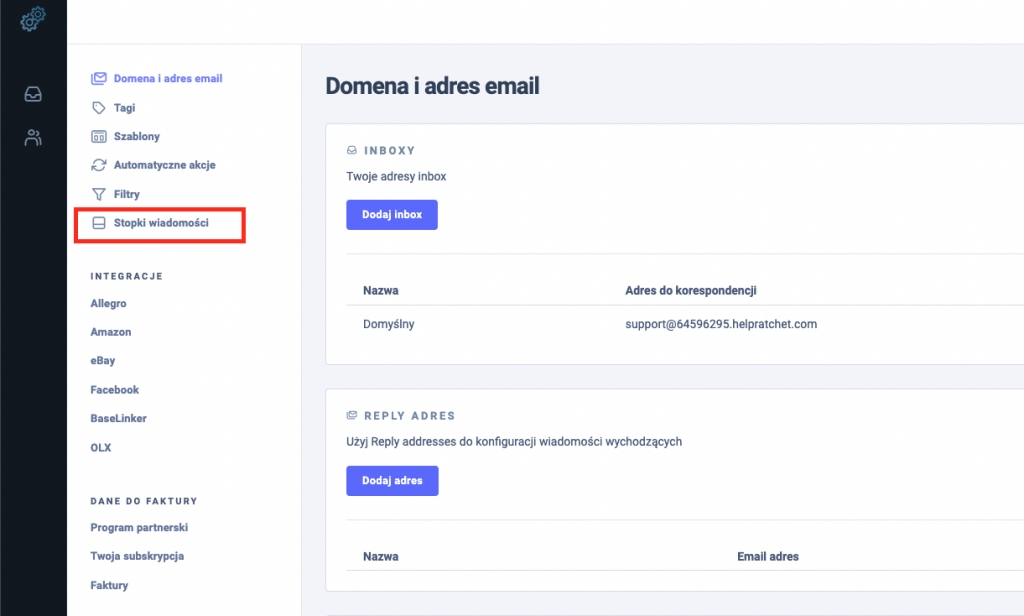Click the tag icon next to Tagi

coord(98,107)
